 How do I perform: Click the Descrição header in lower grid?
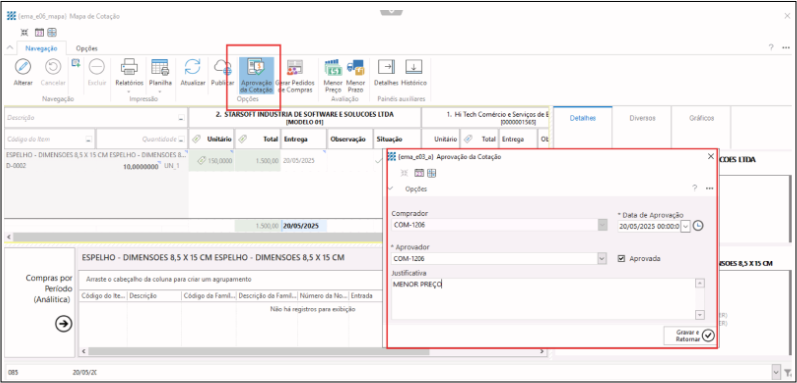pyautogui.click(x=154, y=295)
